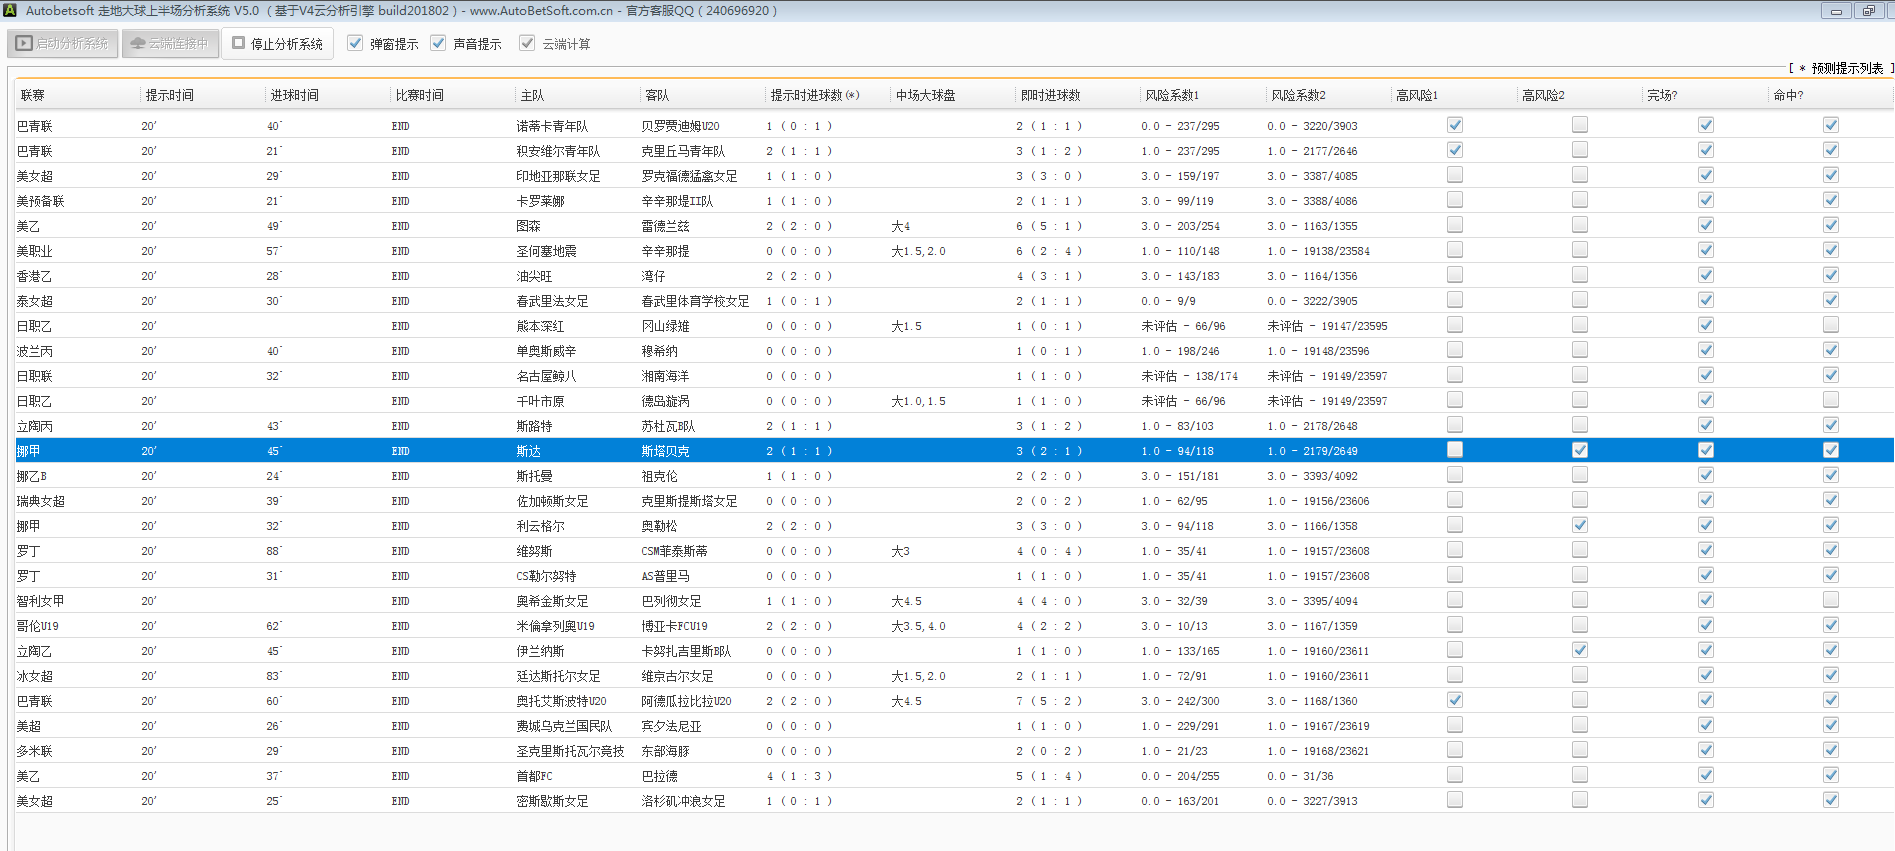The width and height of the screenshot is (1895, 851).
Task: Click the Autobetsoft app icon in title bar
Action: [x=10, y=10]
